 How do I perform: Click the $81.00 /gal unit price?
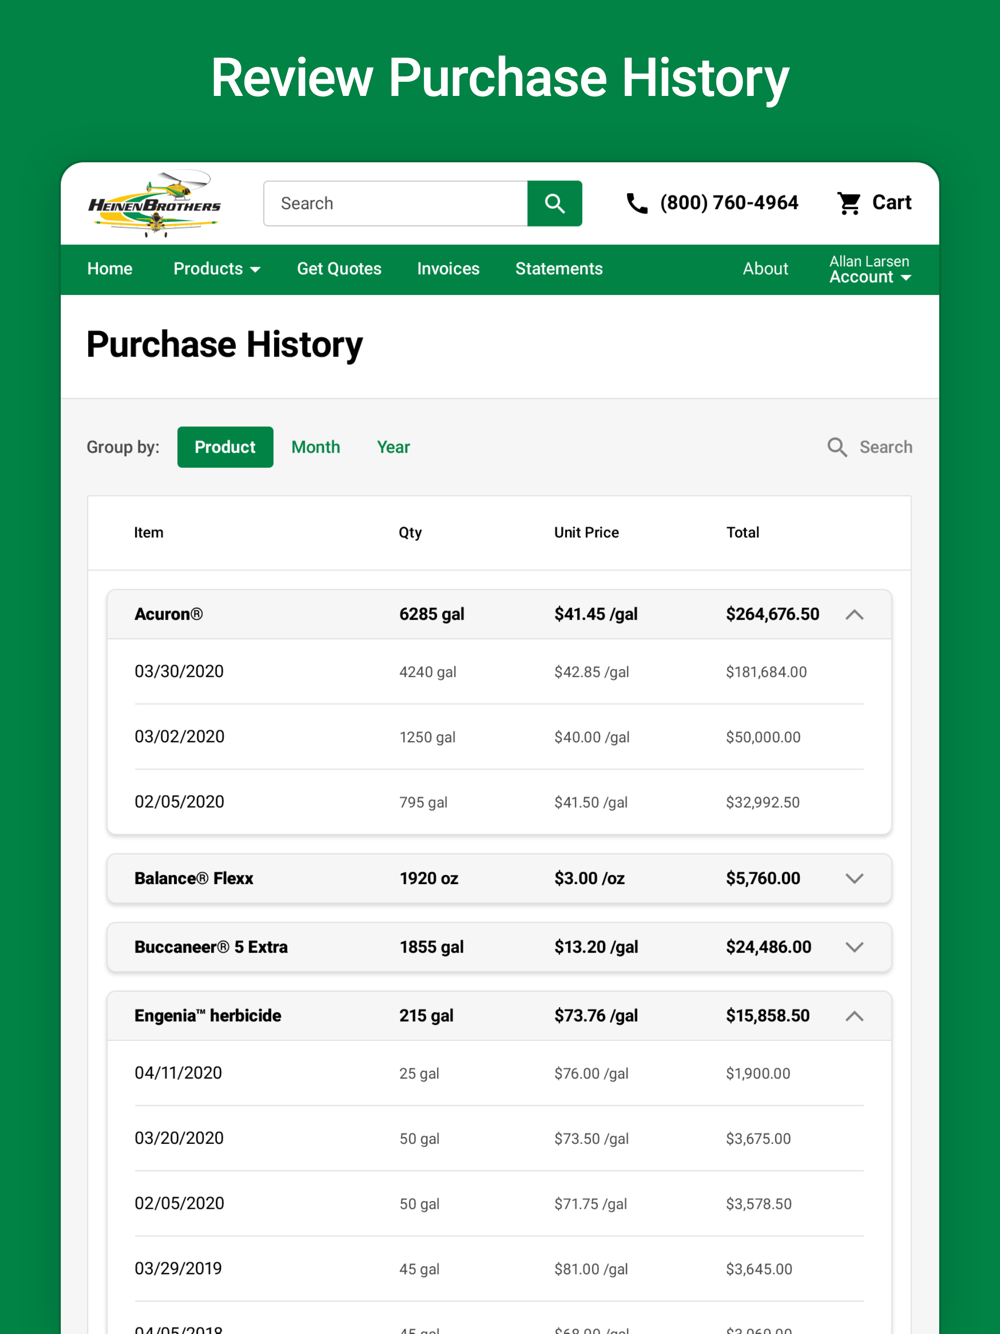click(x=591, y=1269)
